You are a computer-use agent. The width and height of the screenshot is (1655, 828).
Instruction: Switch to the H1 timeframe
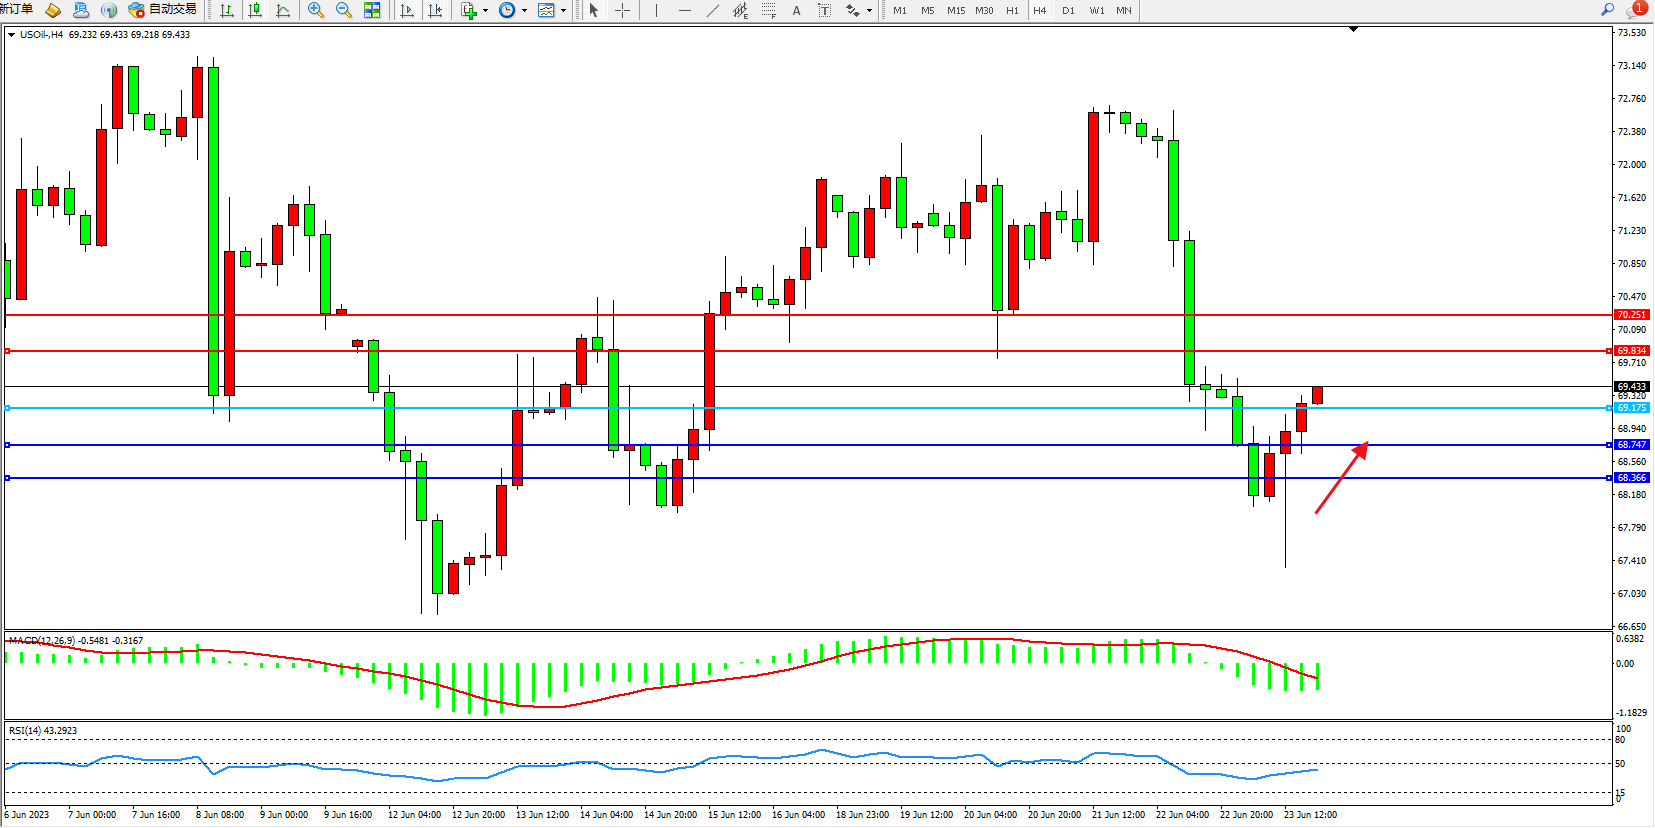point(1012,10)
